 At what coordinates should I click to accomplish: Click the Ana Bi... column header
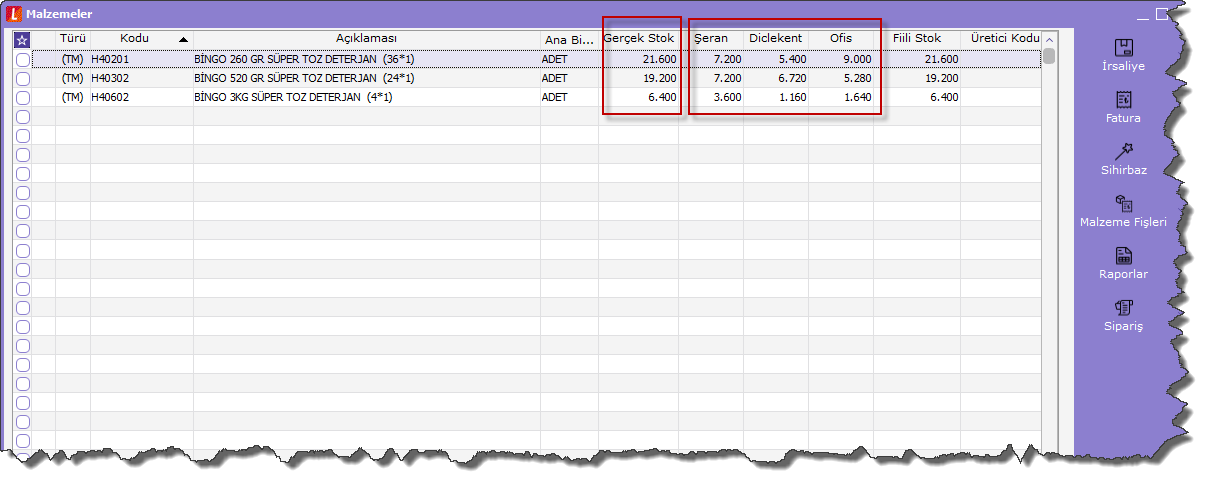coord(569,40)
